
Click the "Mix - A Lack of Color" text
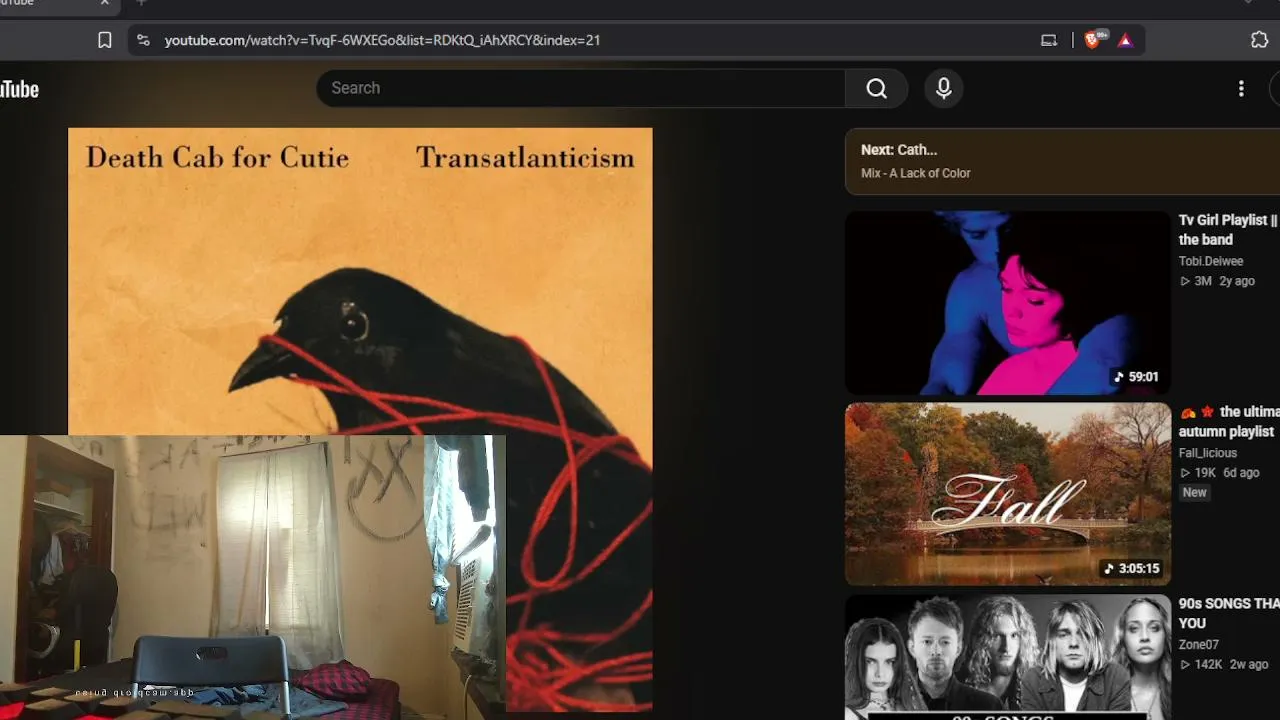(915, 173)
